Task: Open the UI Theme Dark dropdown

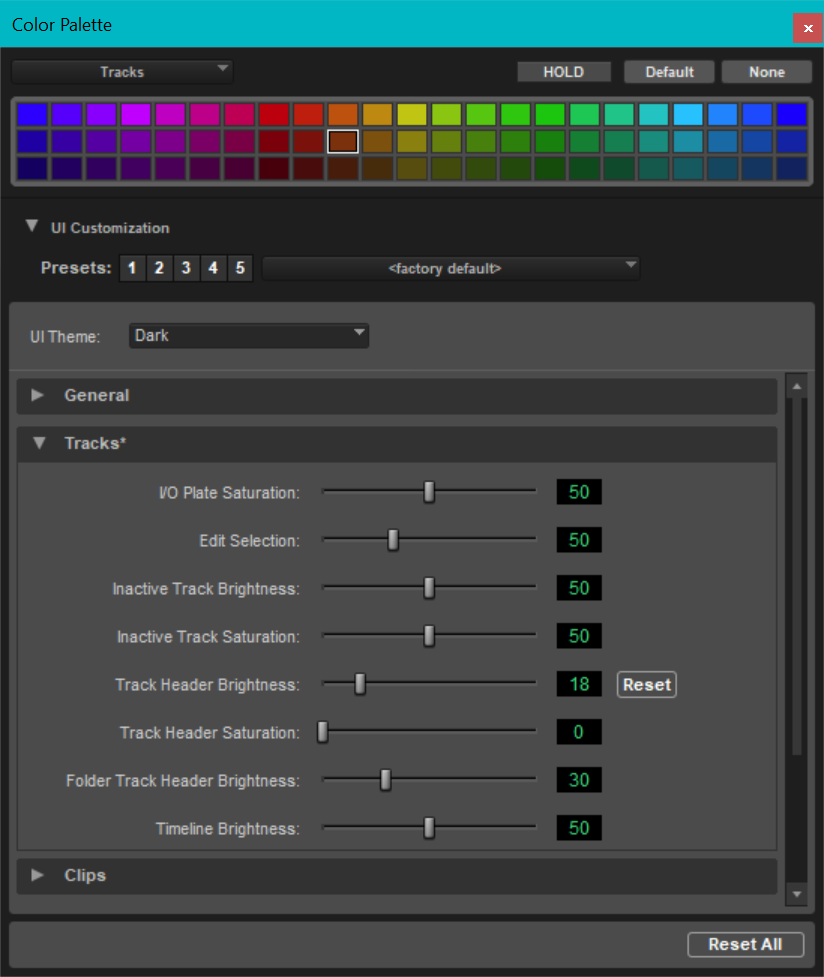Action: click(x=249, y=336)
